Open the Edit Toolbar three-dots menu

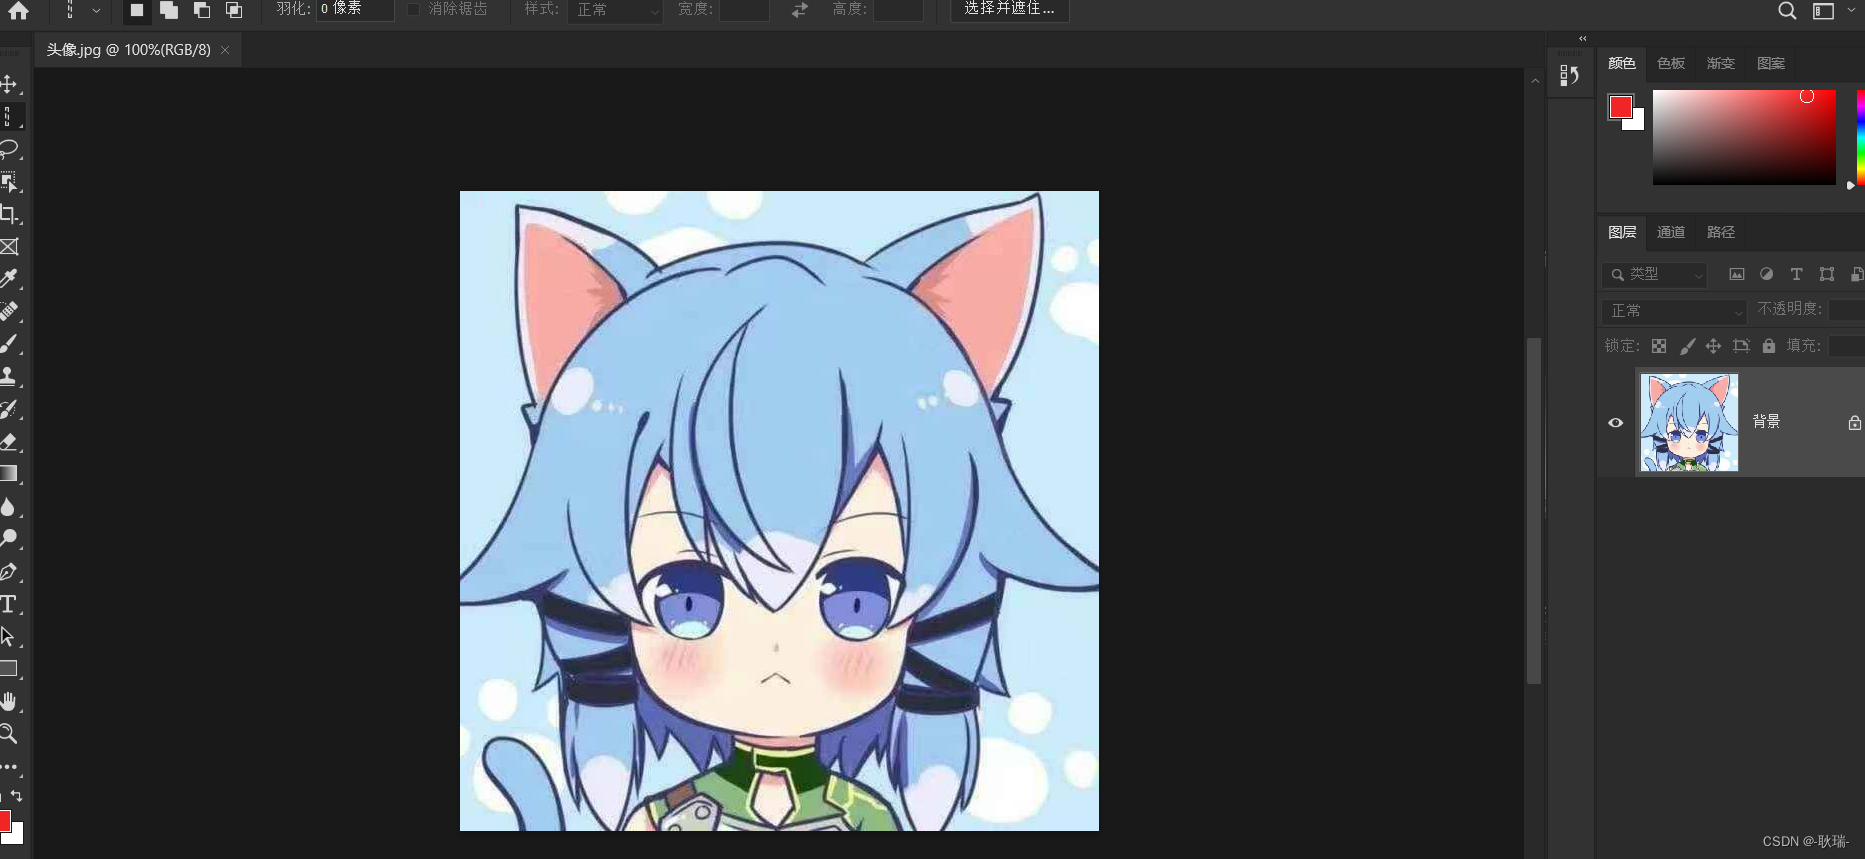tap(9, 767)
